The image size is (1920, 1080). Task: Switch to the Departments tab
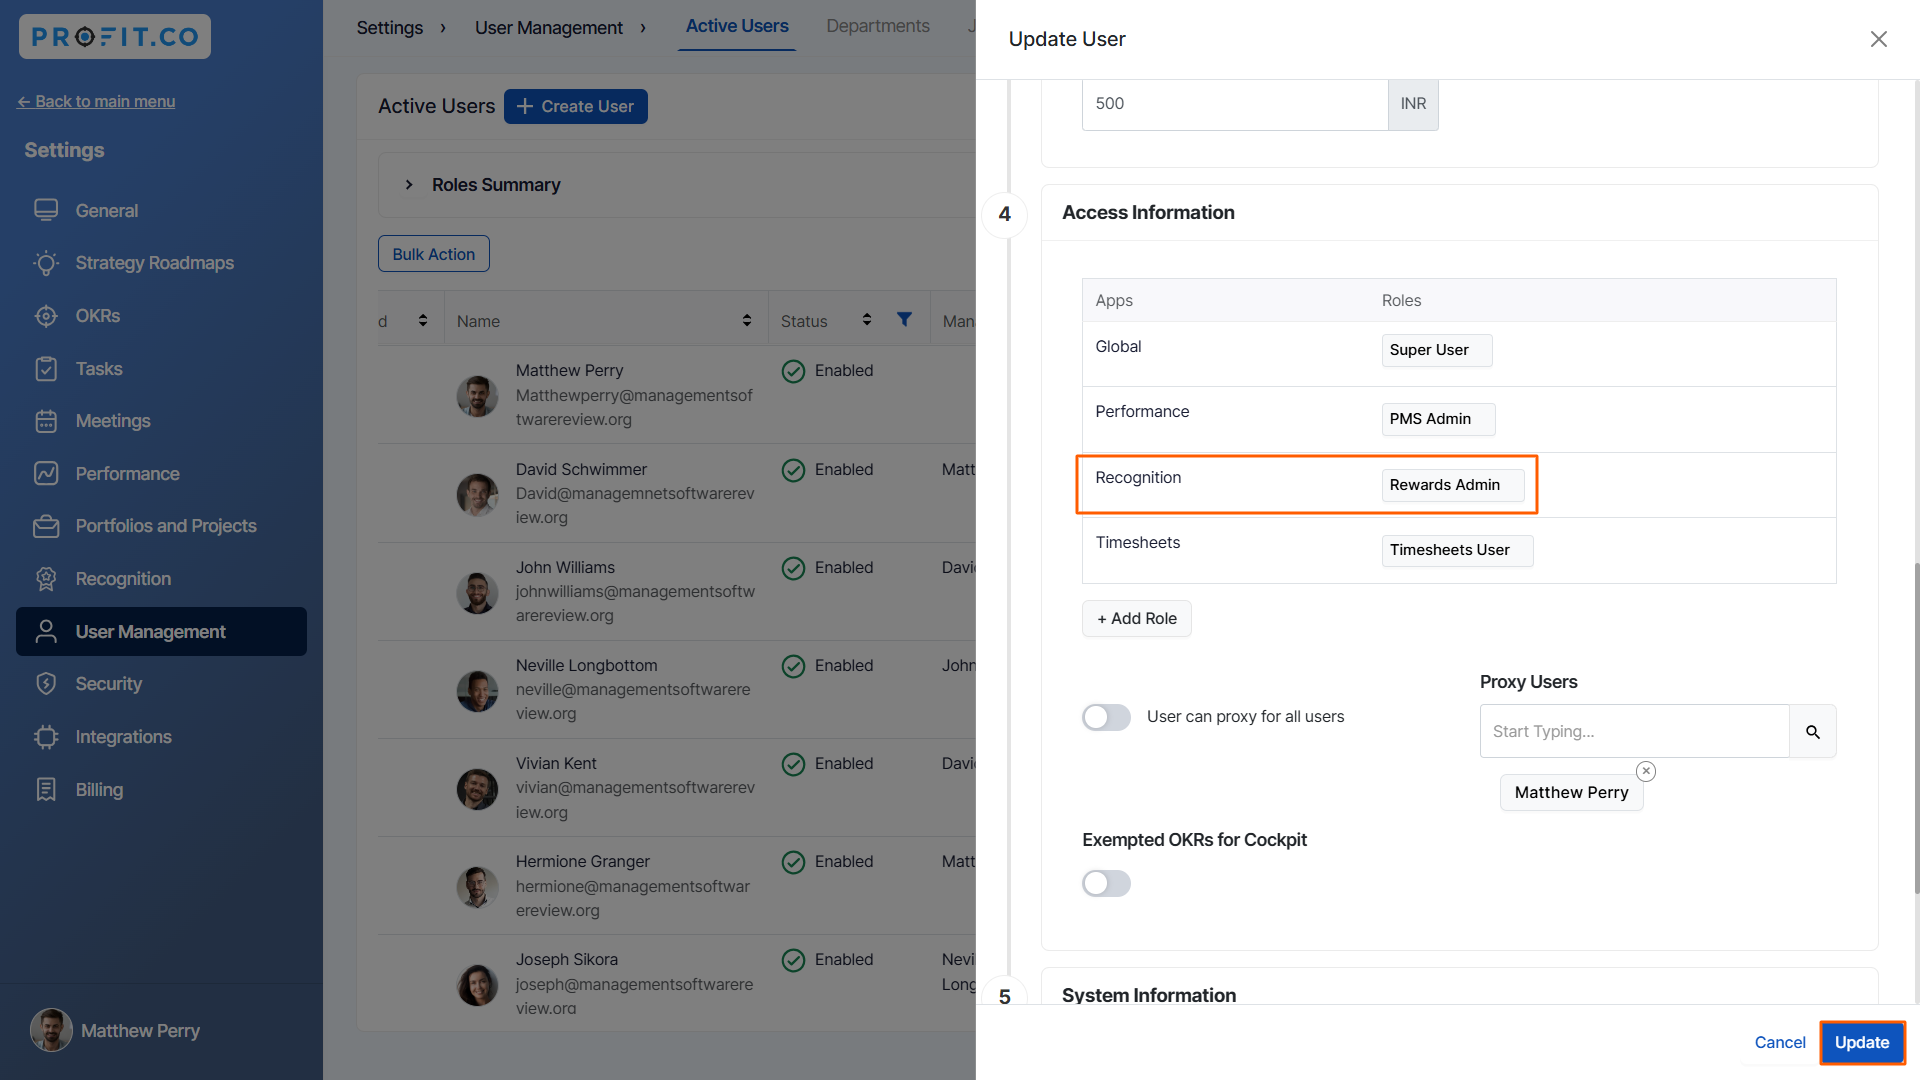point(877,26)
